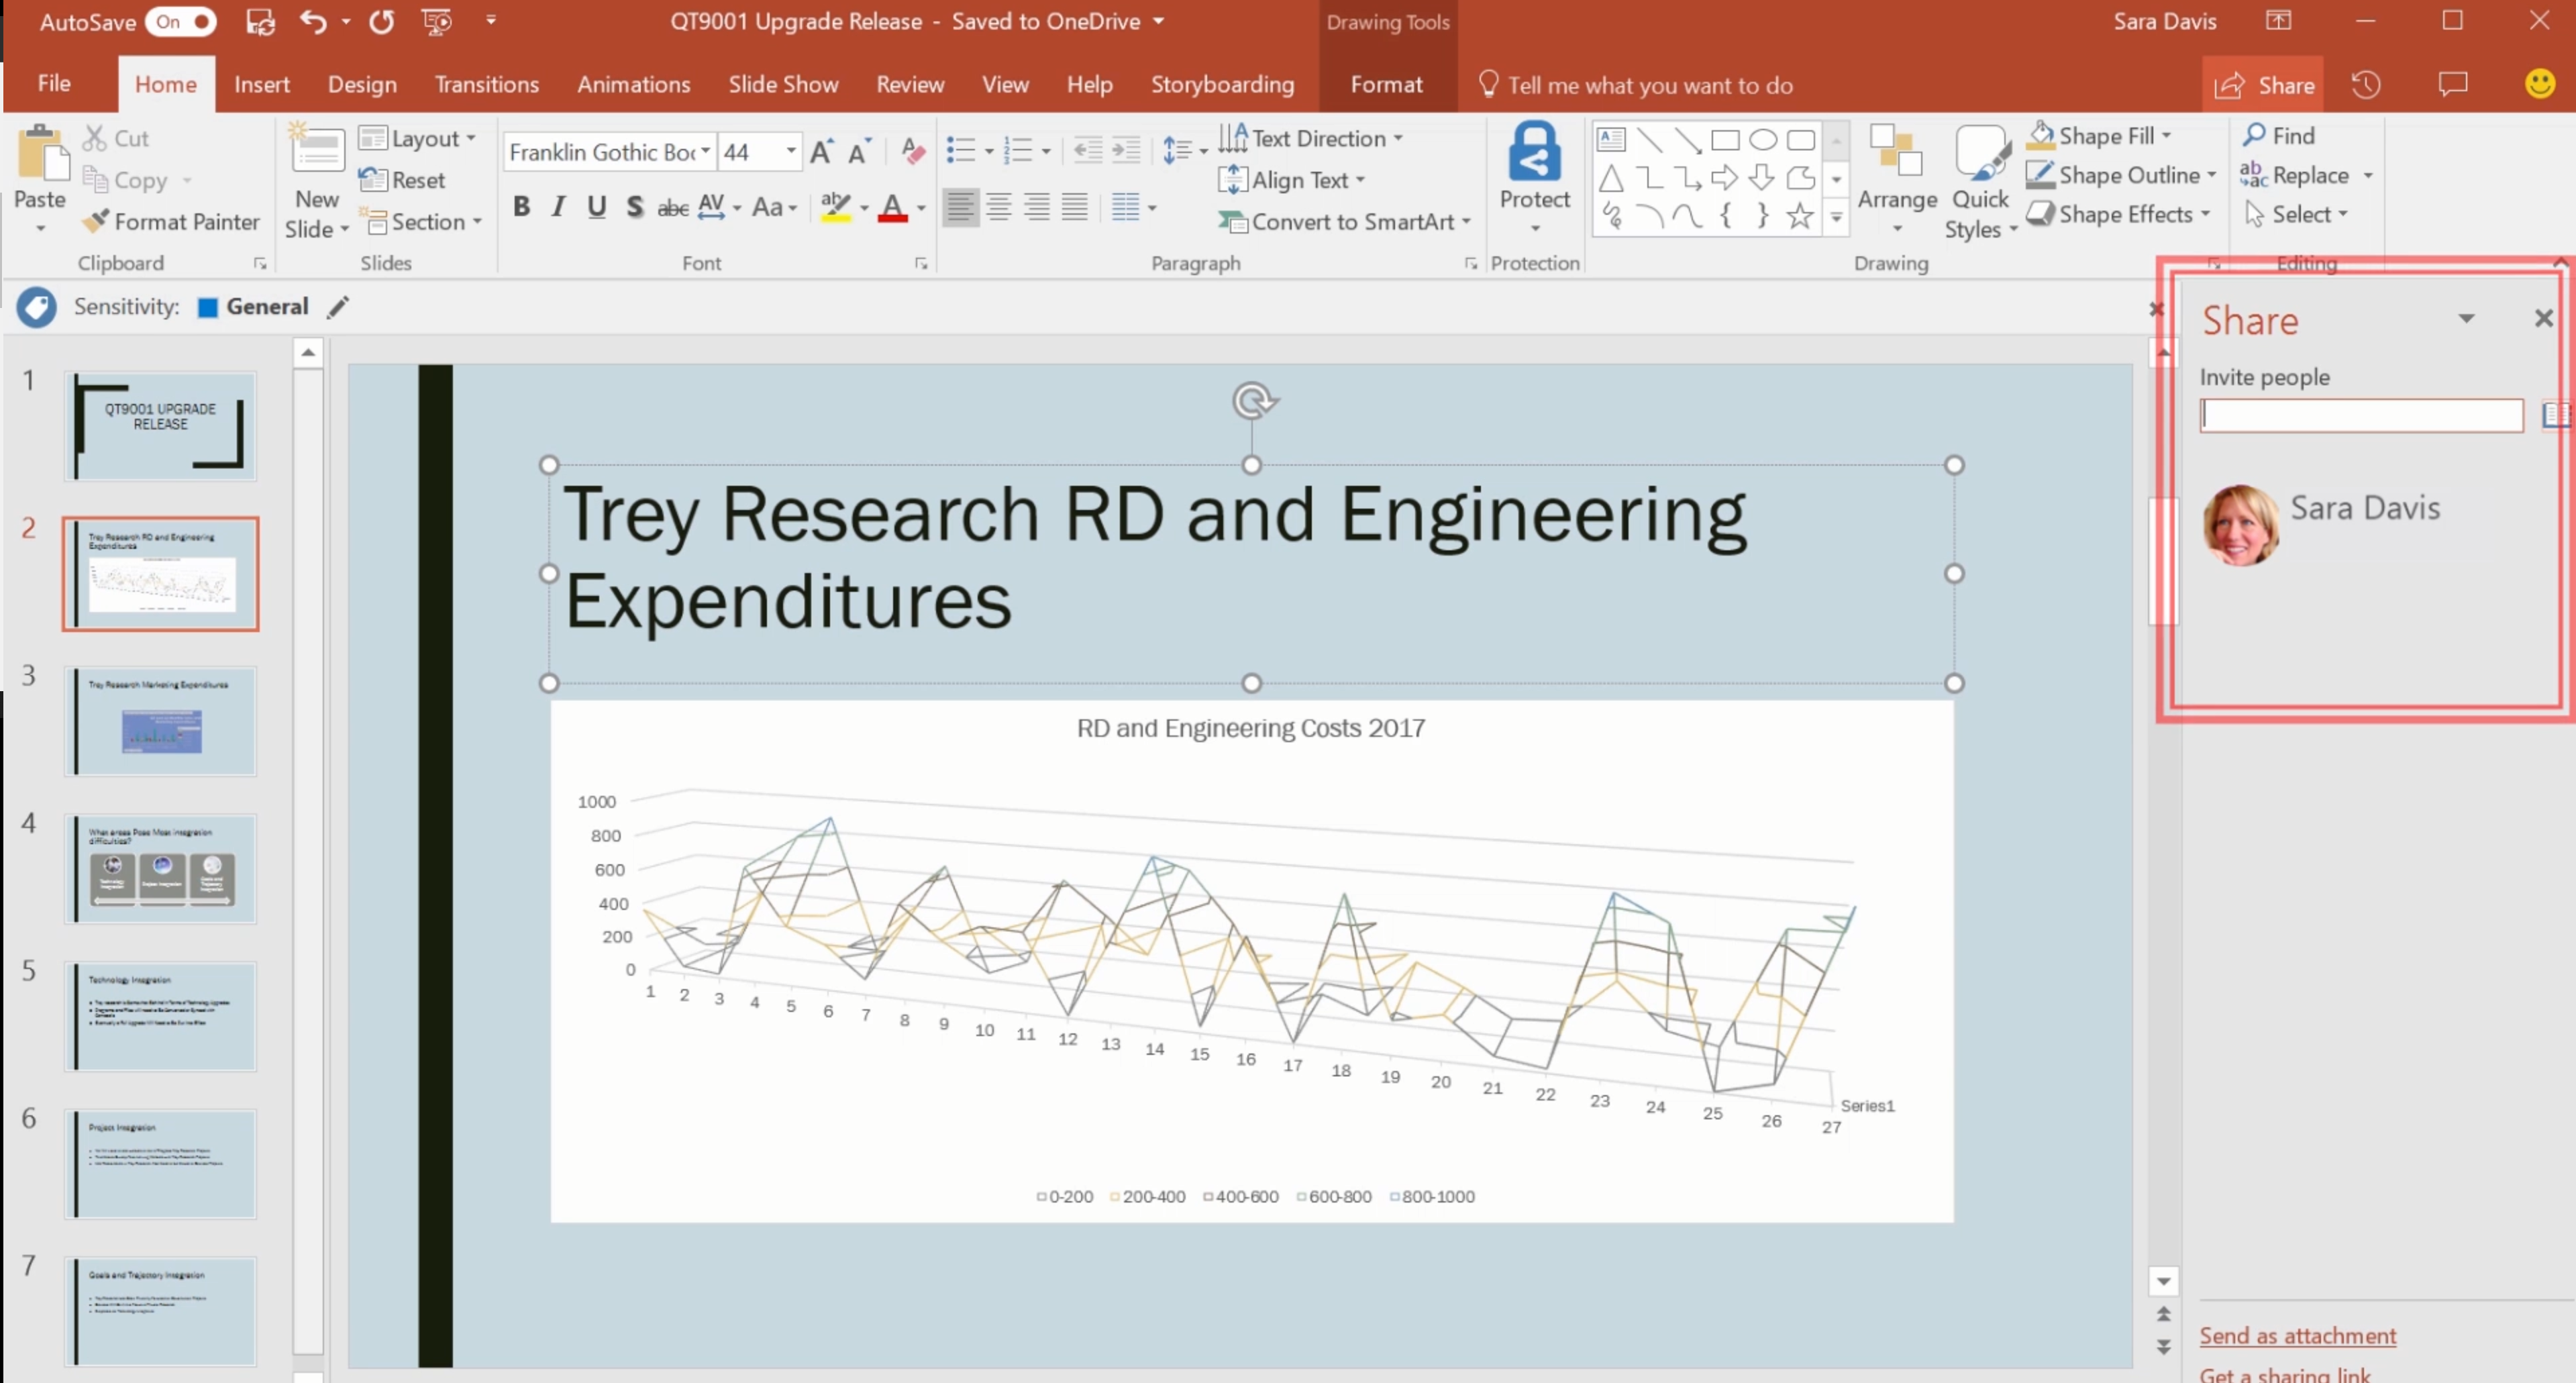
Task: Toggle Bold formatting
Action: [x=521, y=207]
